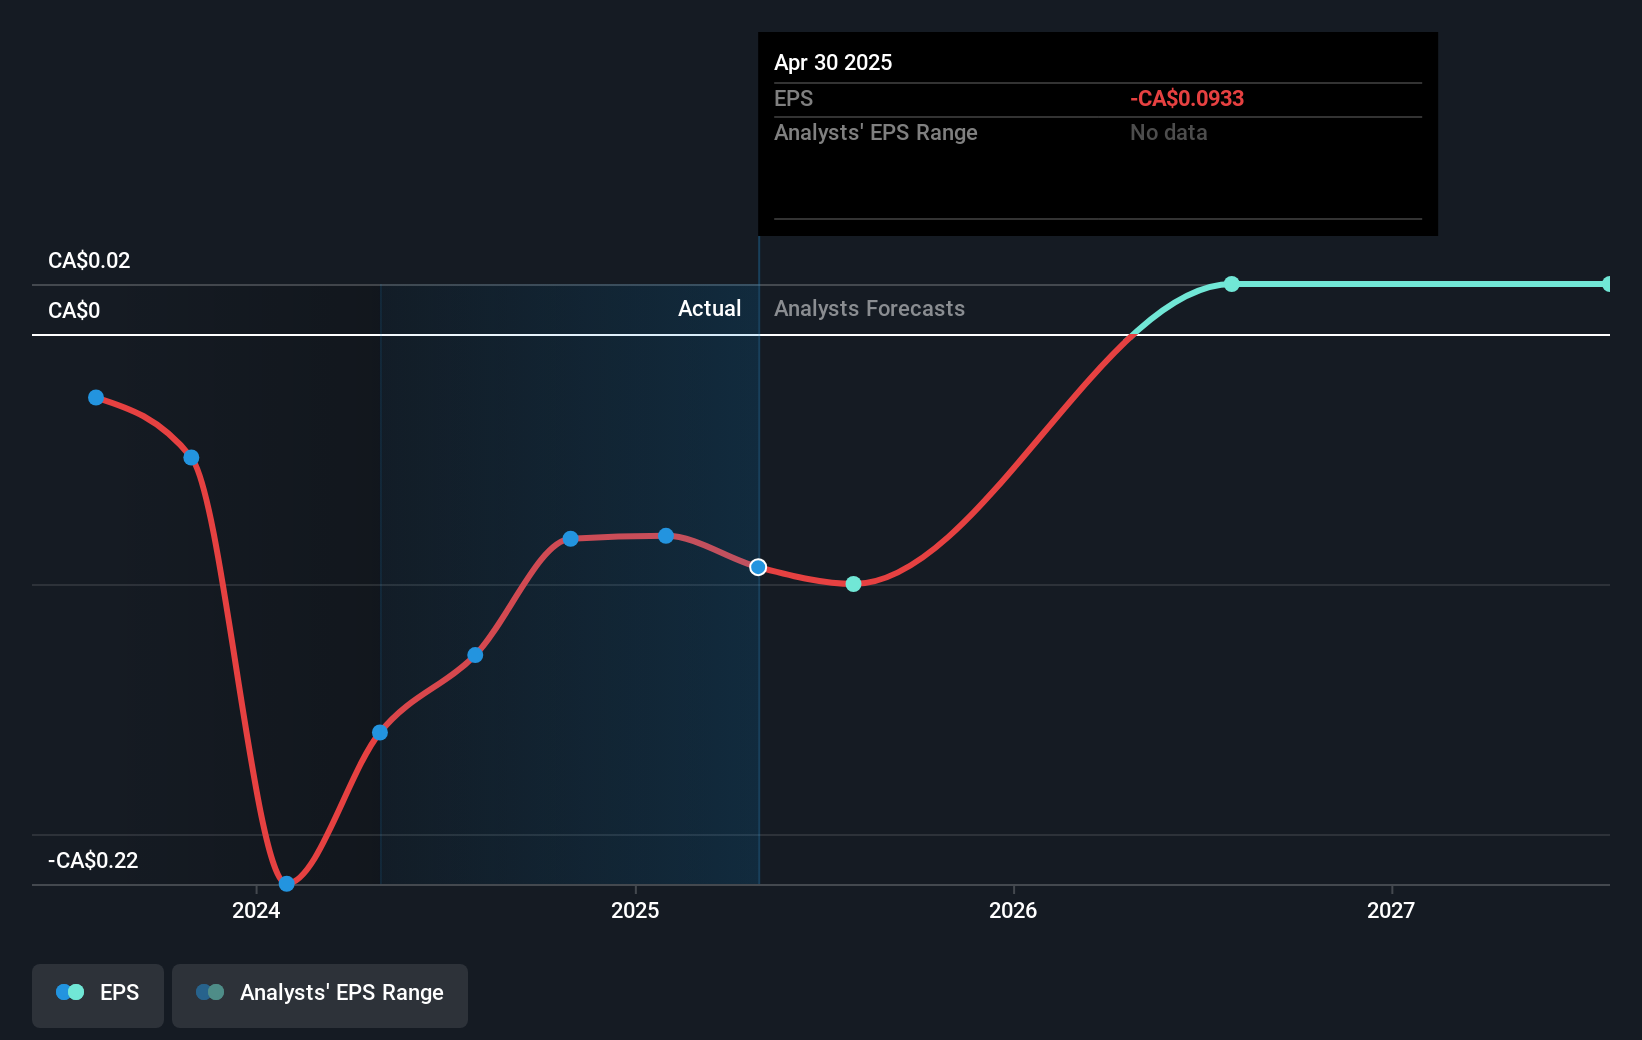This screenshot has height=1040, width=1642.
Task: Select the lowest blue EPS data point
Action: (x=286, y=884)
